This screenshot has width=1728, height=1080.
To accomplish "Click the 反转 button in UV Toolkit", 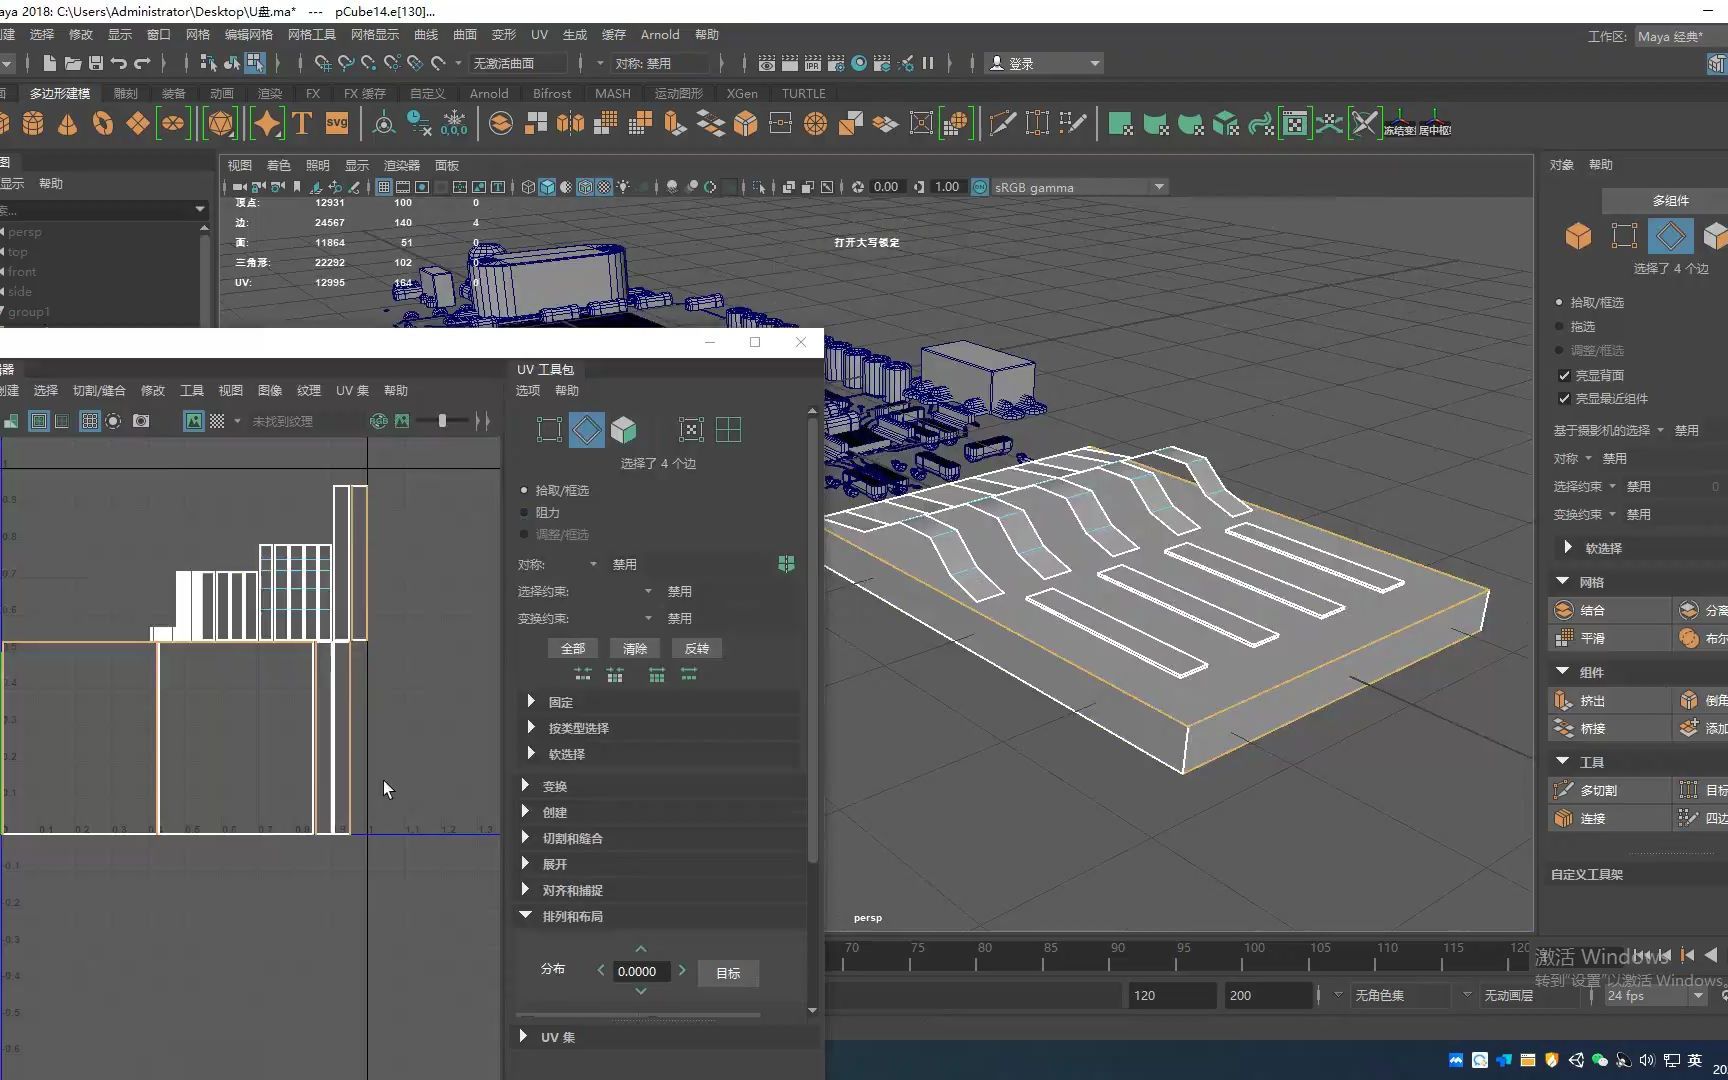I will point(696,648).
